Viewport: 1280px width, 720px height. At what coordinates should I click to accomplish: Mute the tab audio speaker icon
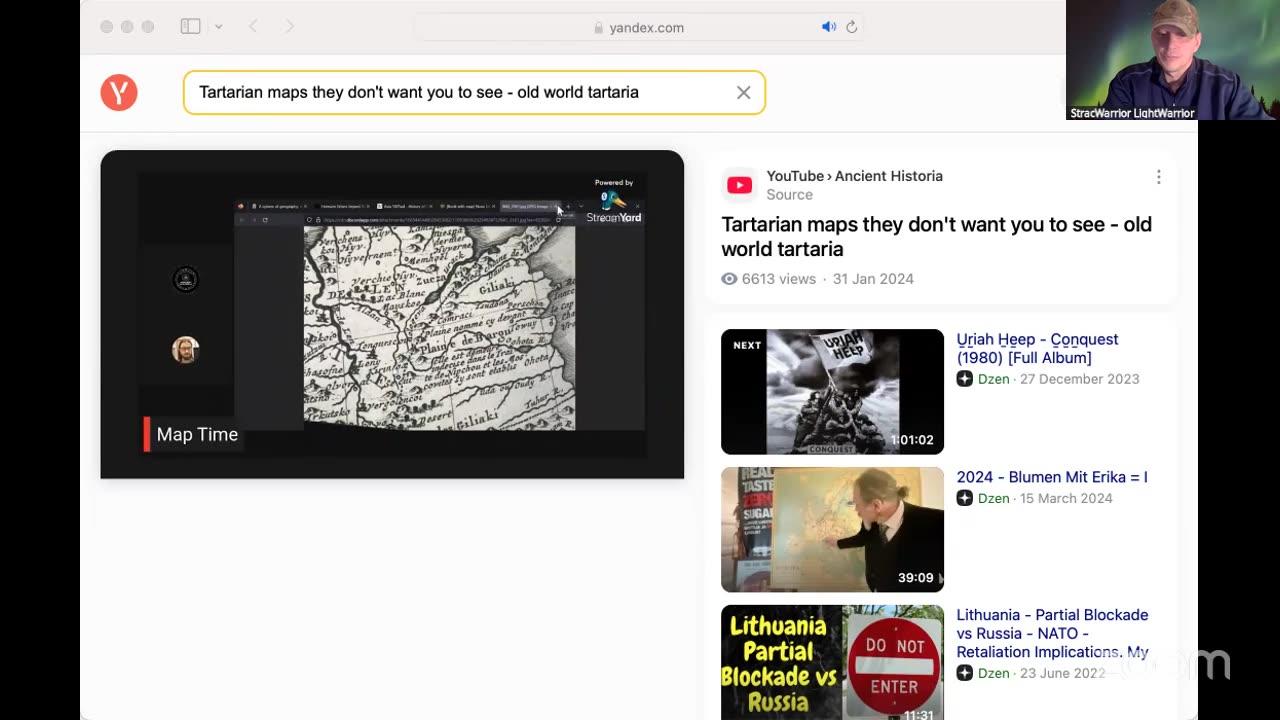tap(828, 27)
